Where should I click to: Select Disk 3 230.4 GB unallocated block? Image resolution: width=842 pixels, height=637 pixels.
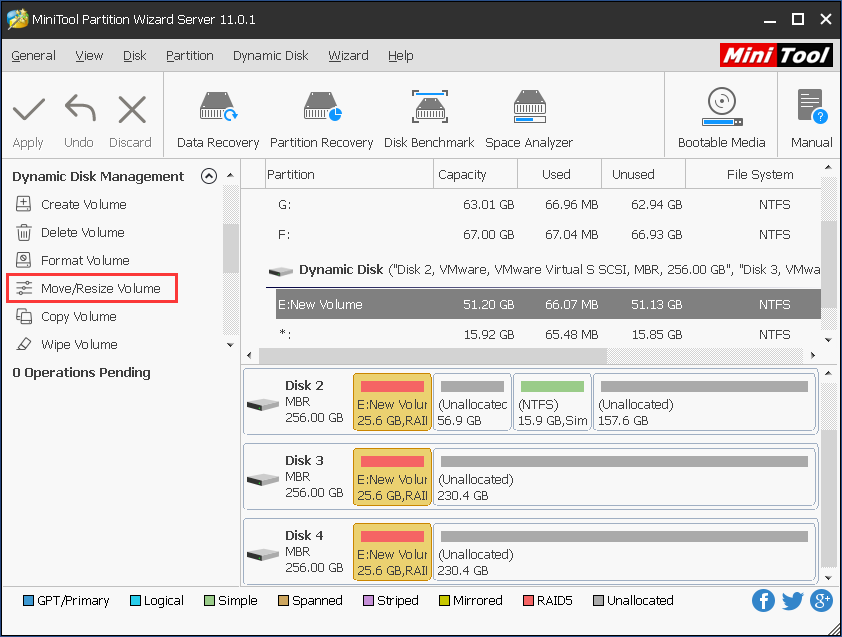point(625,477)
